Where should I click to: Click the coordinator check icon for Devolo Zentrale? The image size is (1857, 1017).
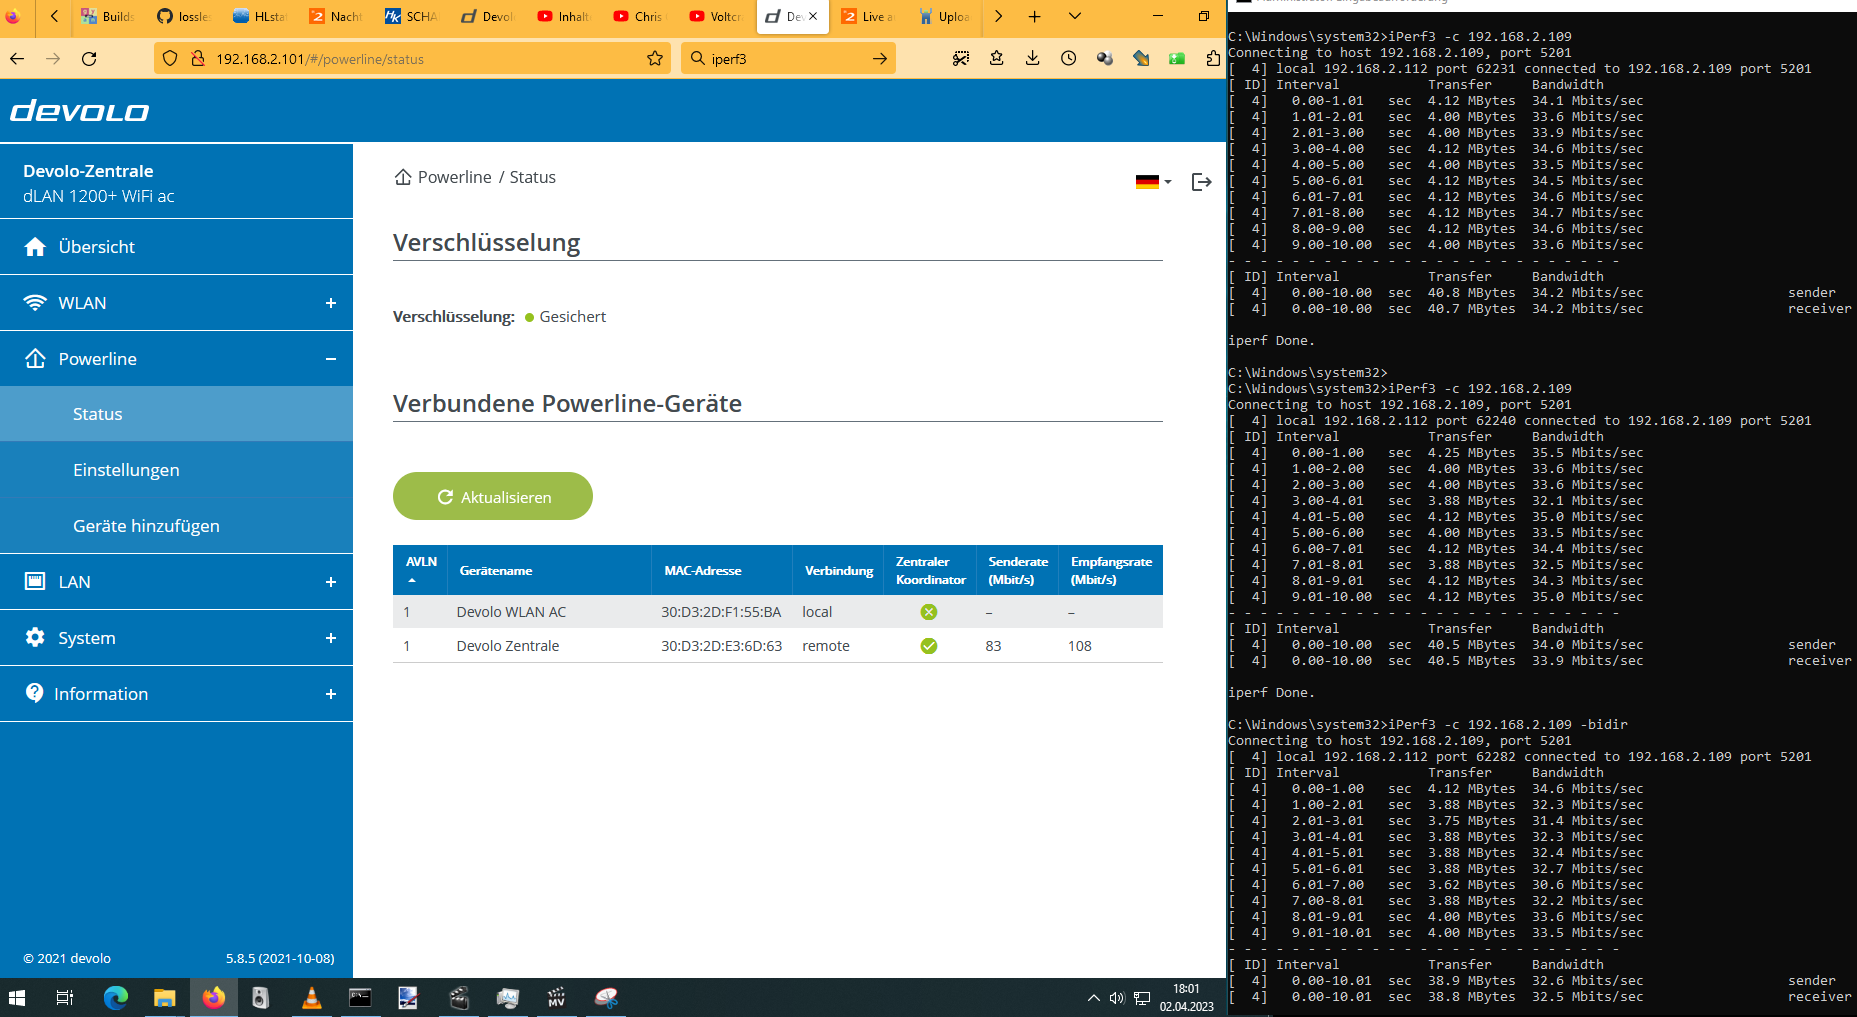coord(929,646)
